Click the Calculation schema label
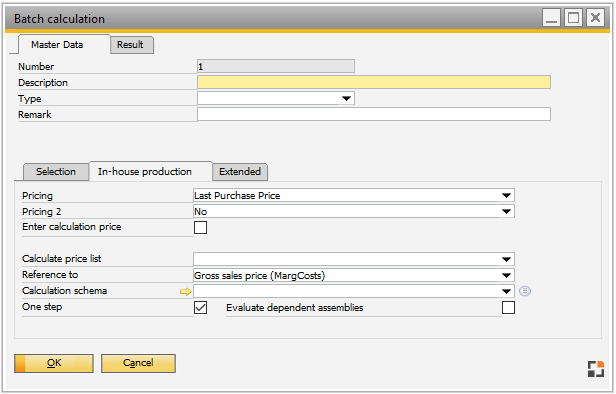 (64, 291)
